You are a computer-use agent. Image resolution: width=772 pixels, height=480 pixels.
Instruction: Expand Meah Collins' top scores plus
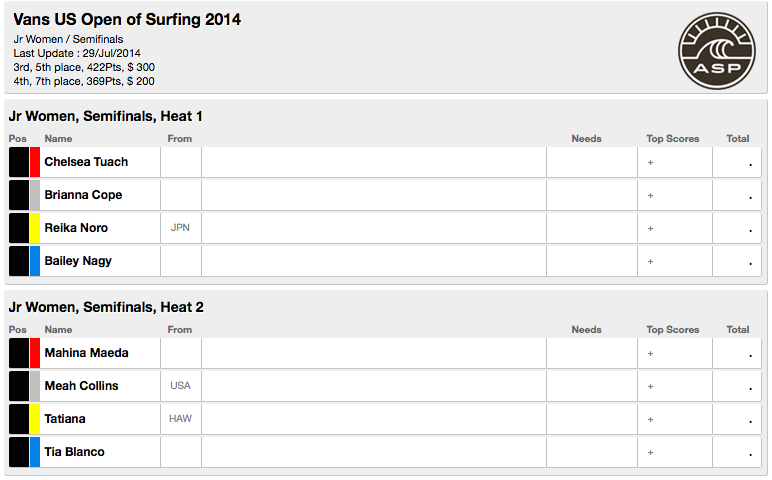click(650, 387)
